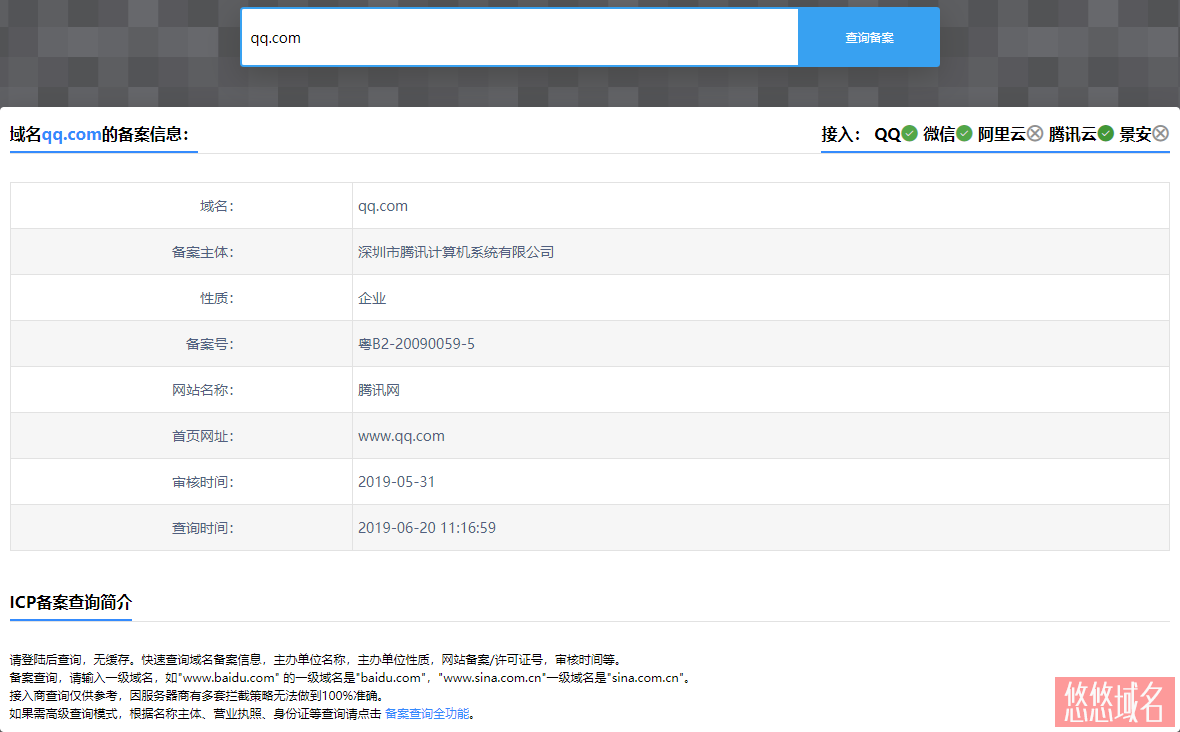Click the 接入: label
Image resolution: width=1180 pixels, height=732 pixels.
[x=841, y=135]
